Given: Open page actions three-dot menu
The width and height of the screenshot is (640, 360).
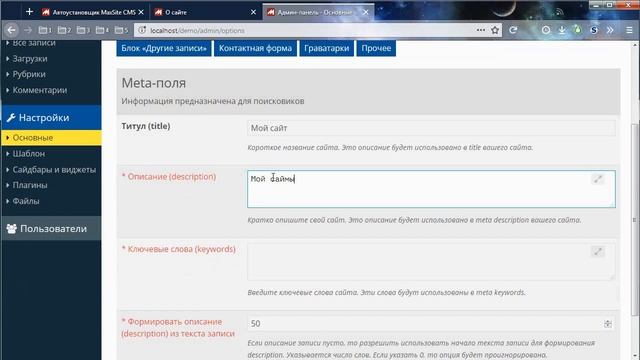Looking at the screenshot, I should [x=481, y=30].
